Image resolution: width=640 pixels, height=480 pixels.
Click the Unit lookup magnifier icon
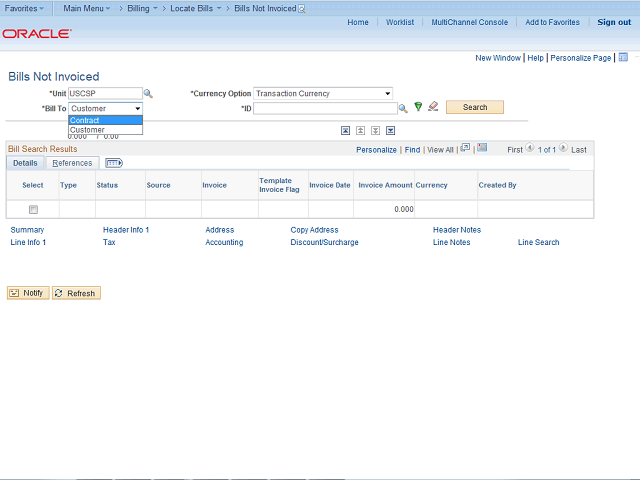tap(148, 94)
